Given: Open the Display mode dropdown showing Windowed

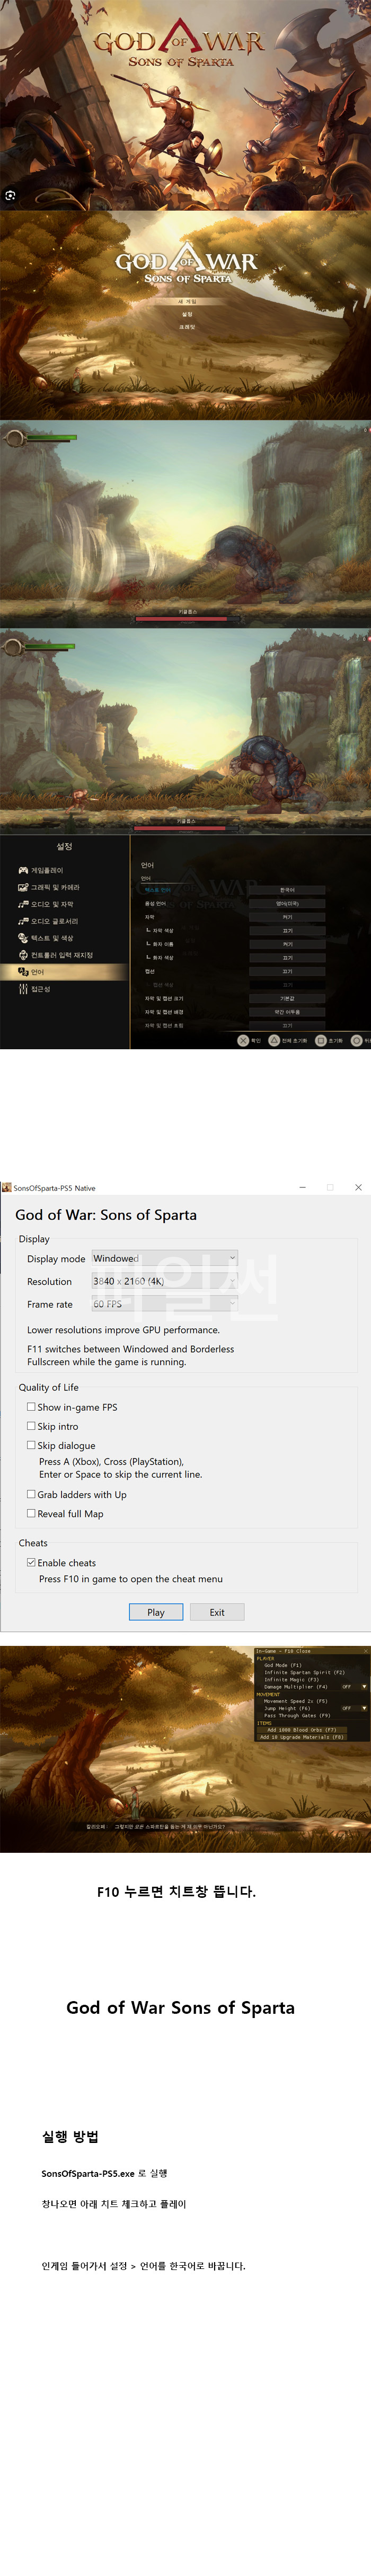Looking at the screenshot, I should tap(164, 1258).
